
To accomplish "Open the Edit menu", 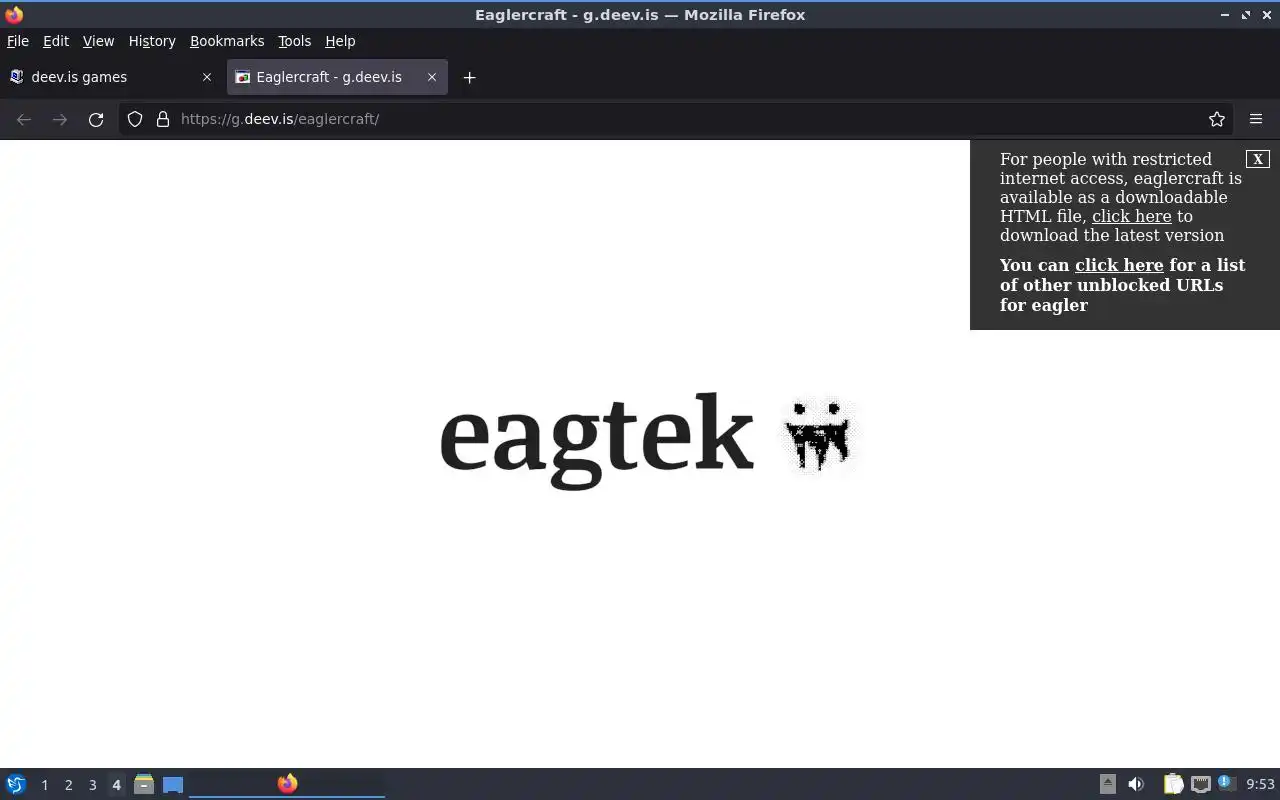I will (56, 41).
